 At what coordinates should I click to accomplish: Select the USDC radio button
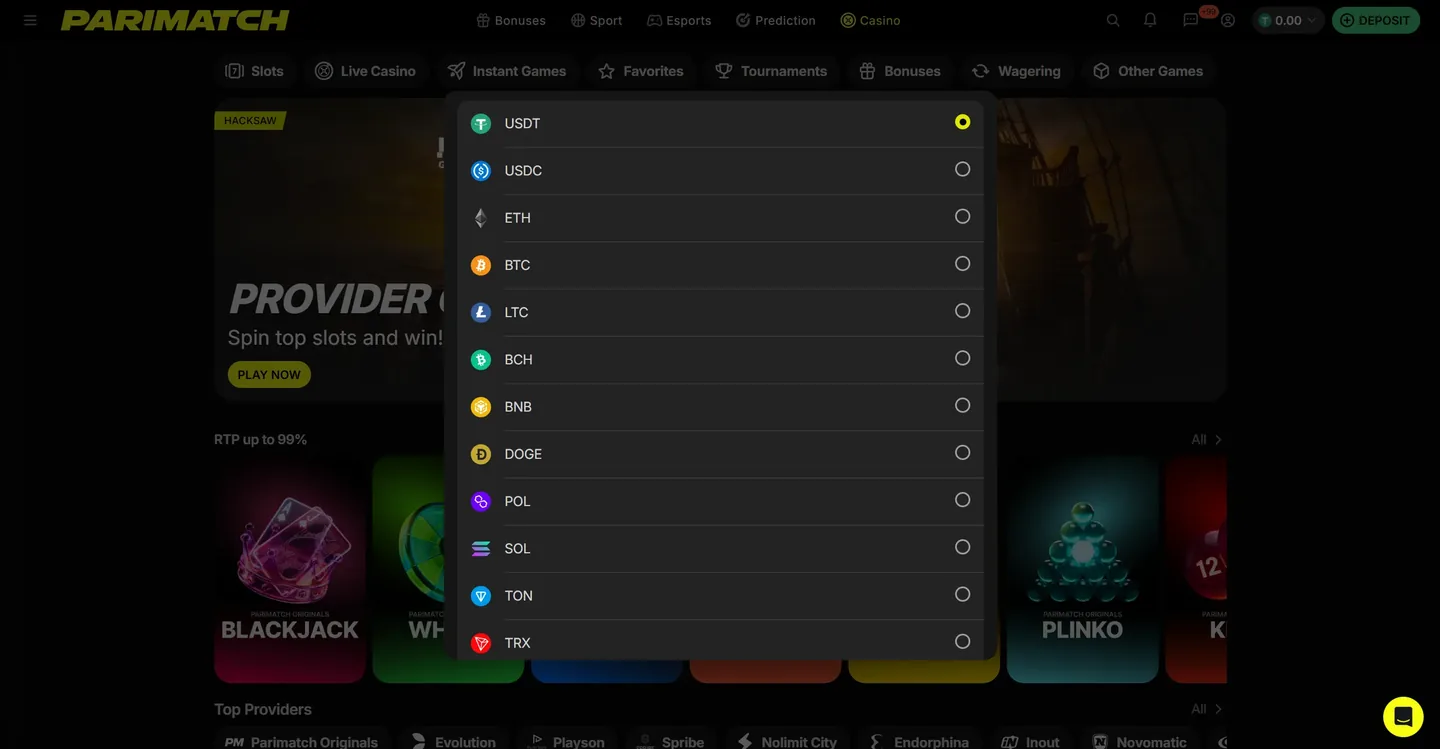[x=963, y=169]
